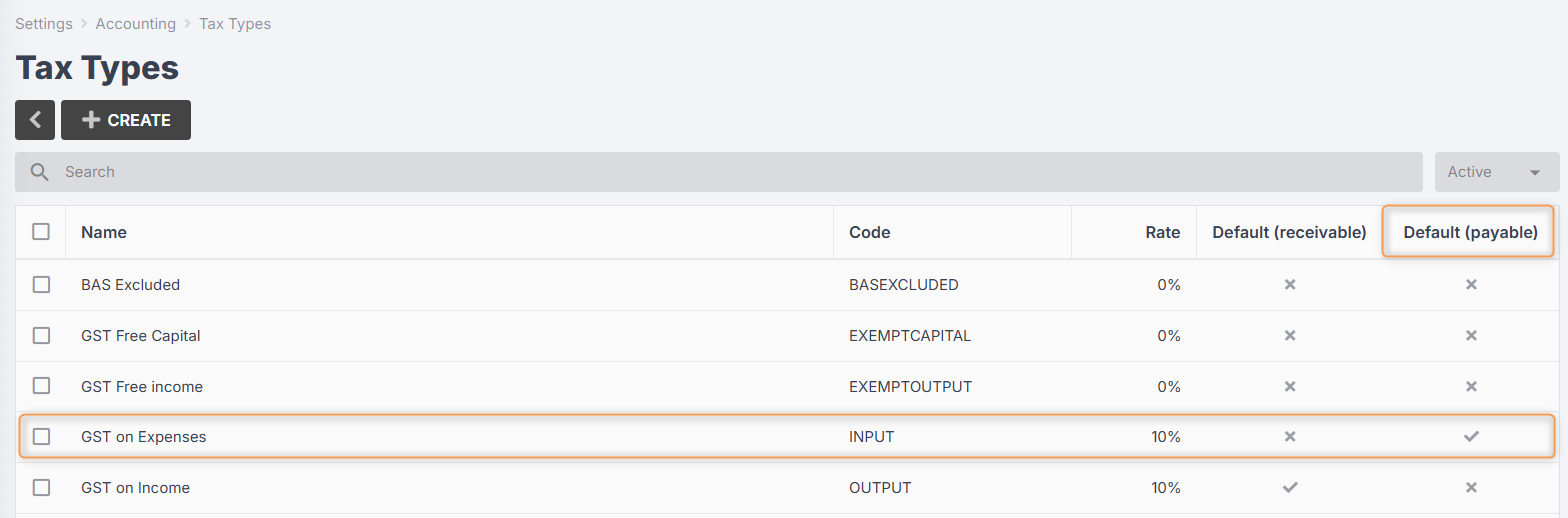1568x518 pixels.
Task: Go to the Accounting breadcrumb
Action: tap(136, 23)
